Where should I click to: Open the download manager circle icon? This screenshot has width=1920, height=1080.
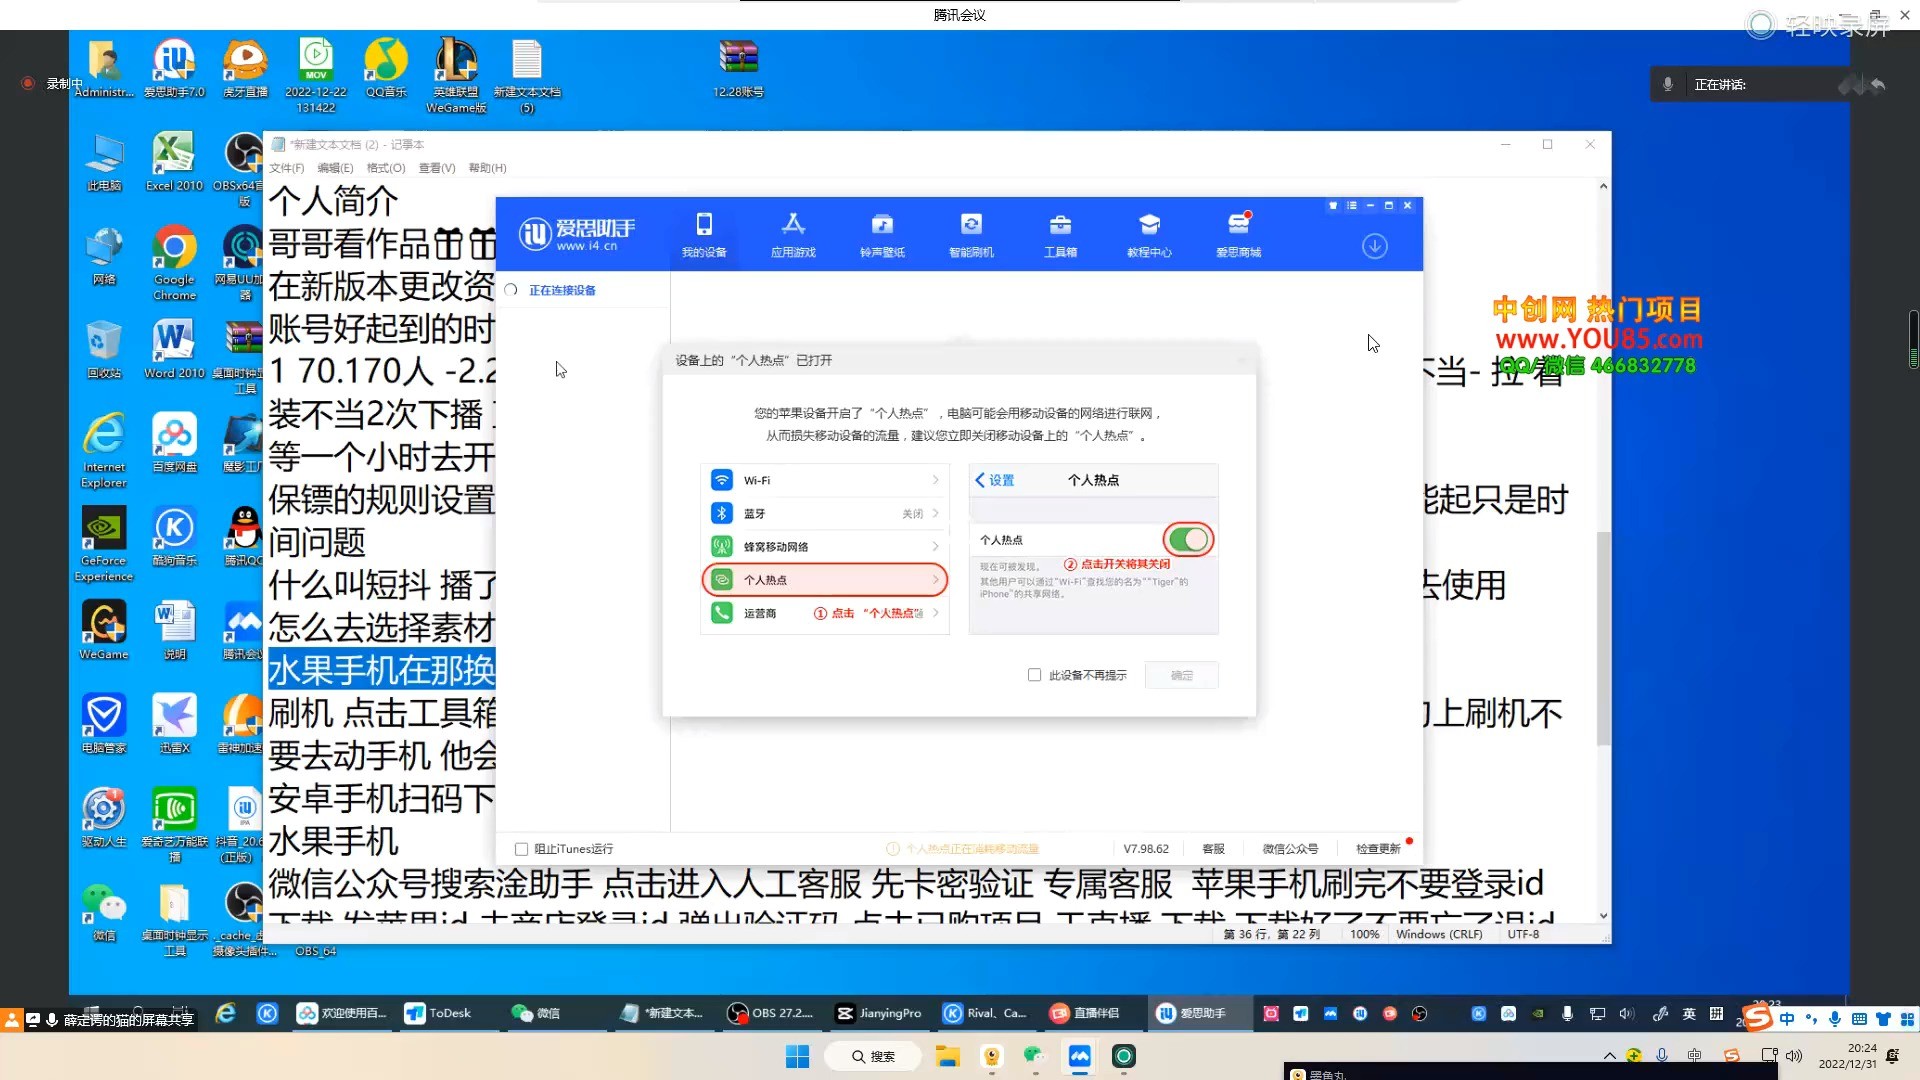(x=1375, y=246)
